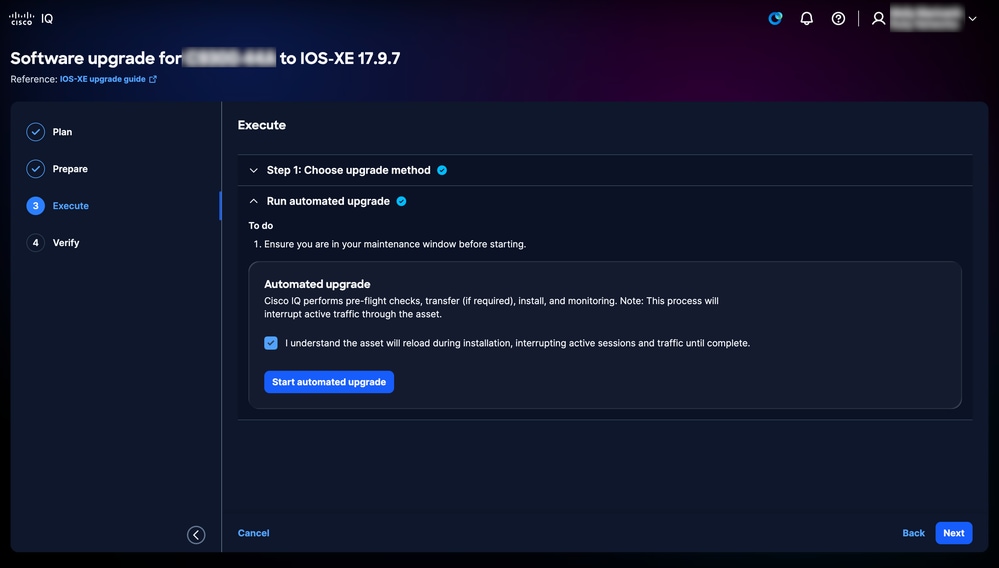Click the Next button
This screenshot has width=999, height=568.
(x=954, y=533)
